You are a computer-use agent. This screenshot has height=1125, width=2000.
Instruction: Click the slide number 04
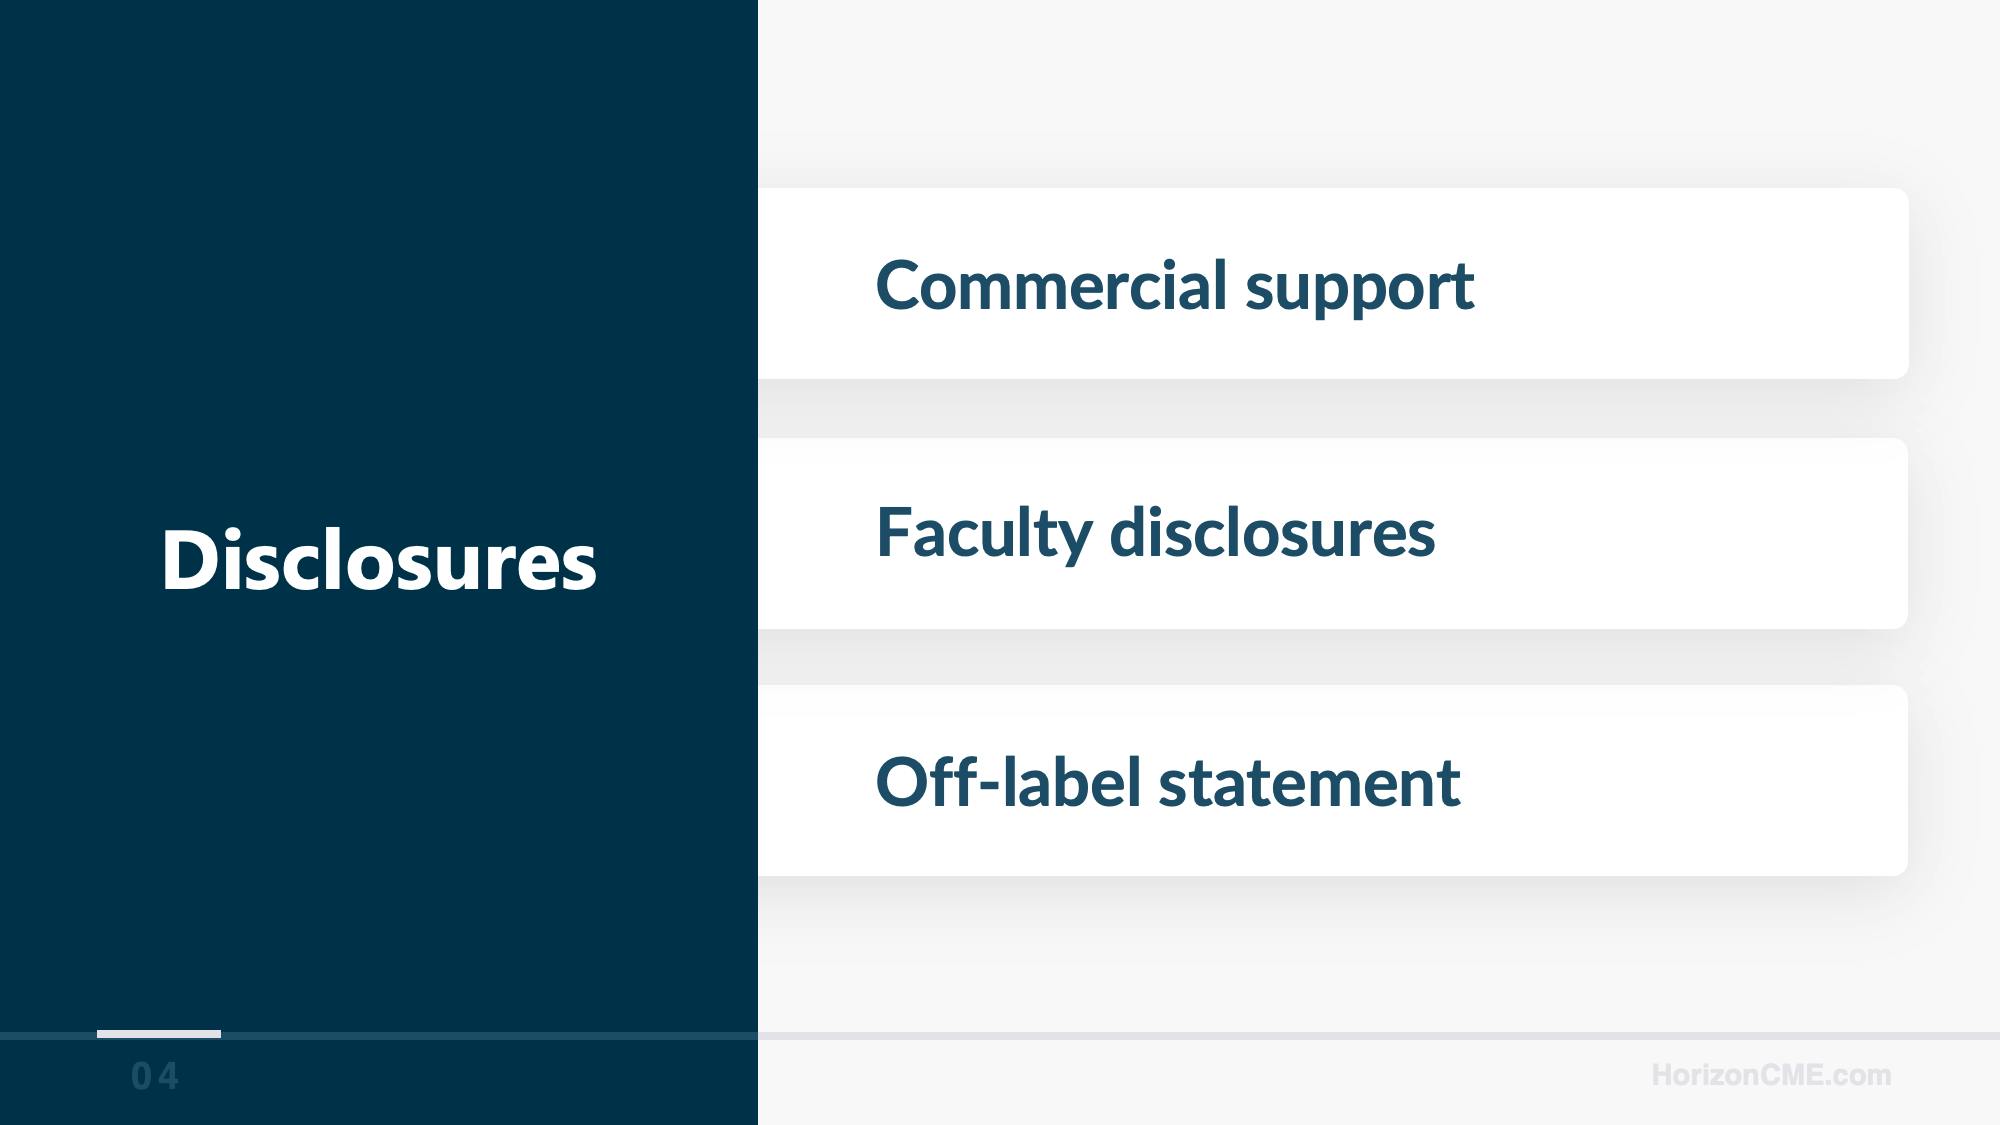point(155,1077)
